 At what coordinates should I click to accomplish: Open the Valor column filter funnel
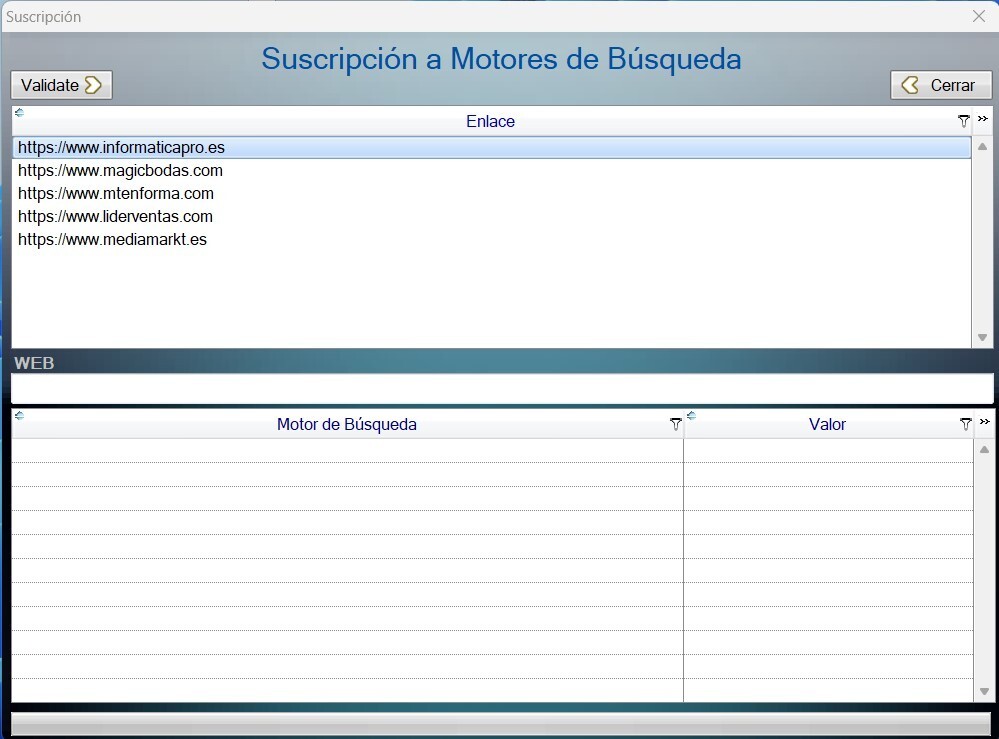coord(965,424)
